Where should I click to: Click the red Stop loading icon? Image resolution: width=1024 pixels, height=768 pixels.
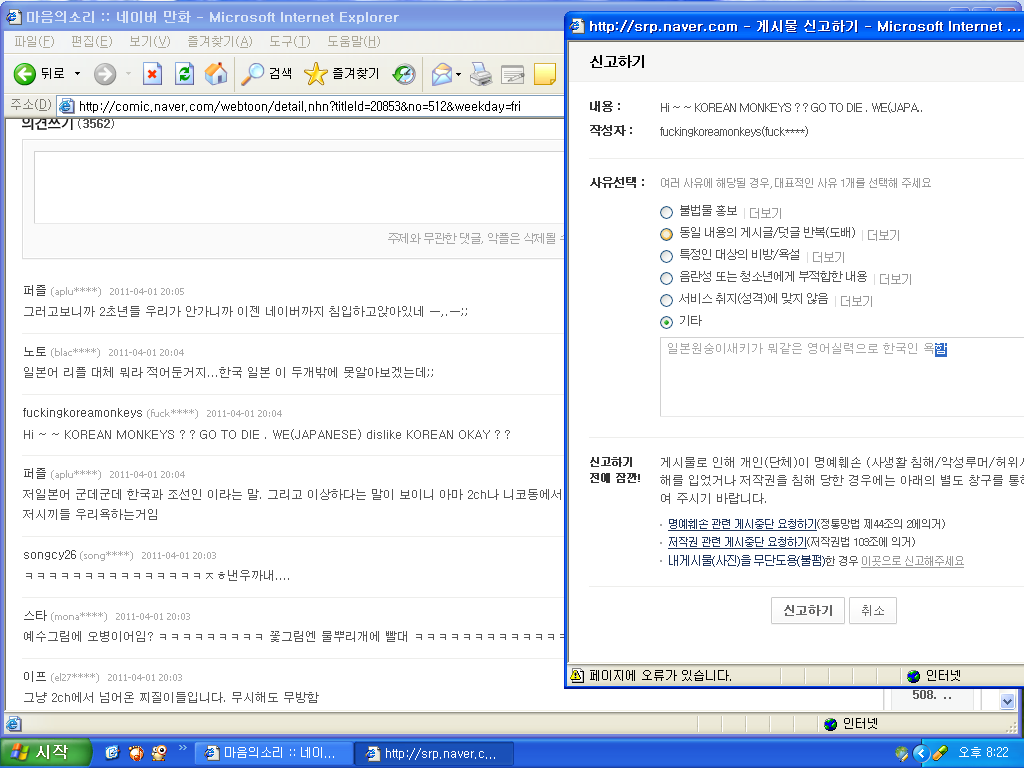(x=152, y=73)
